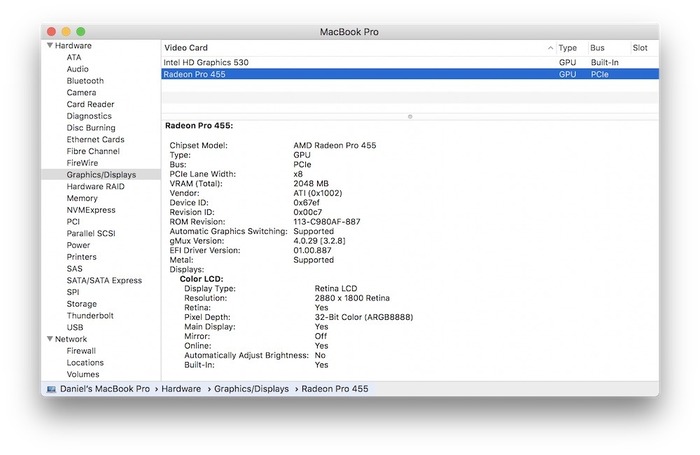
Task: Click the ATI (0x1002) vendor value
Action: point(318,193)
